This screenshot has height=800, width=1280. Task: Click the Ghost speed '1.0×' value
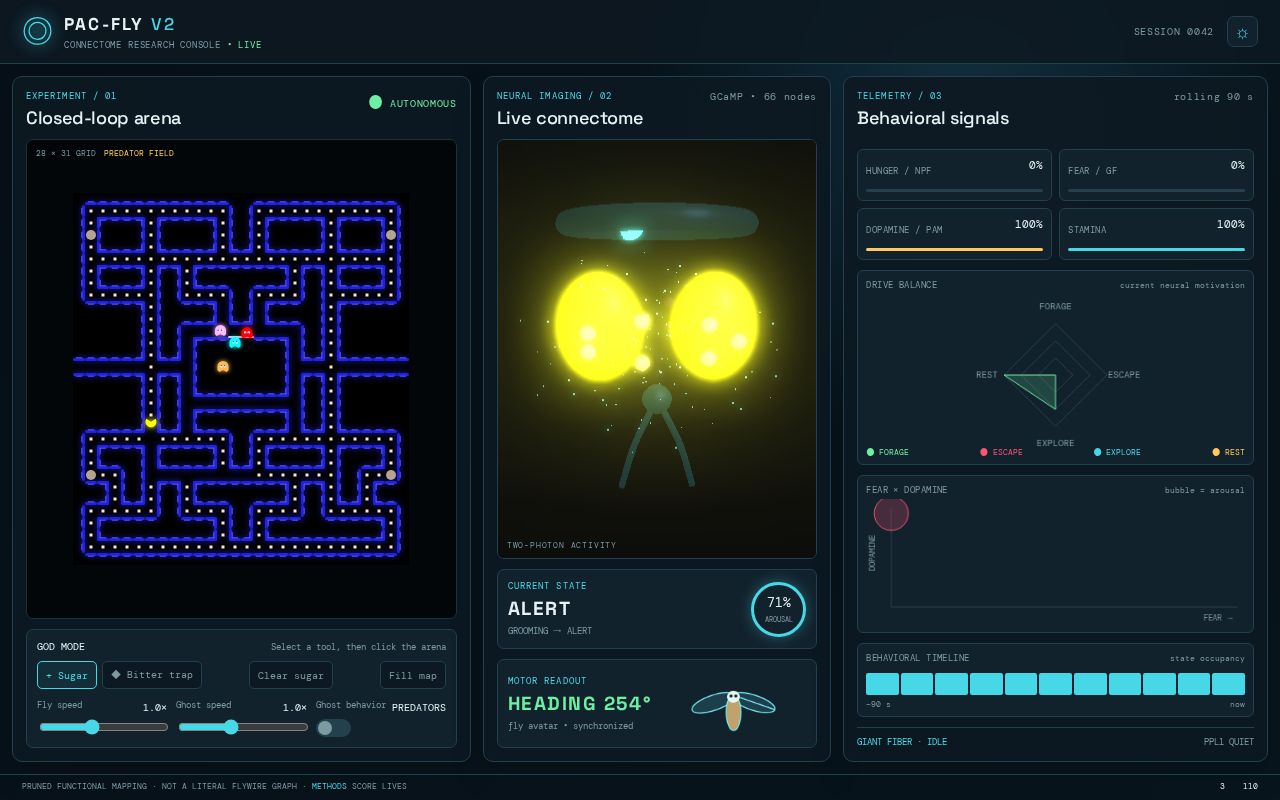(x=295, y=708)
